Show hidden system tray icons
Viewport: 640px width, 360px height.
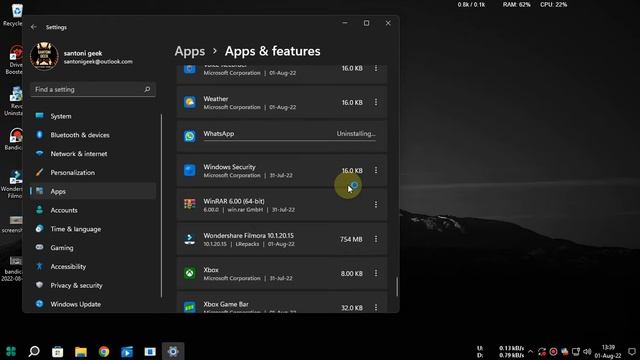pos(530,351)
